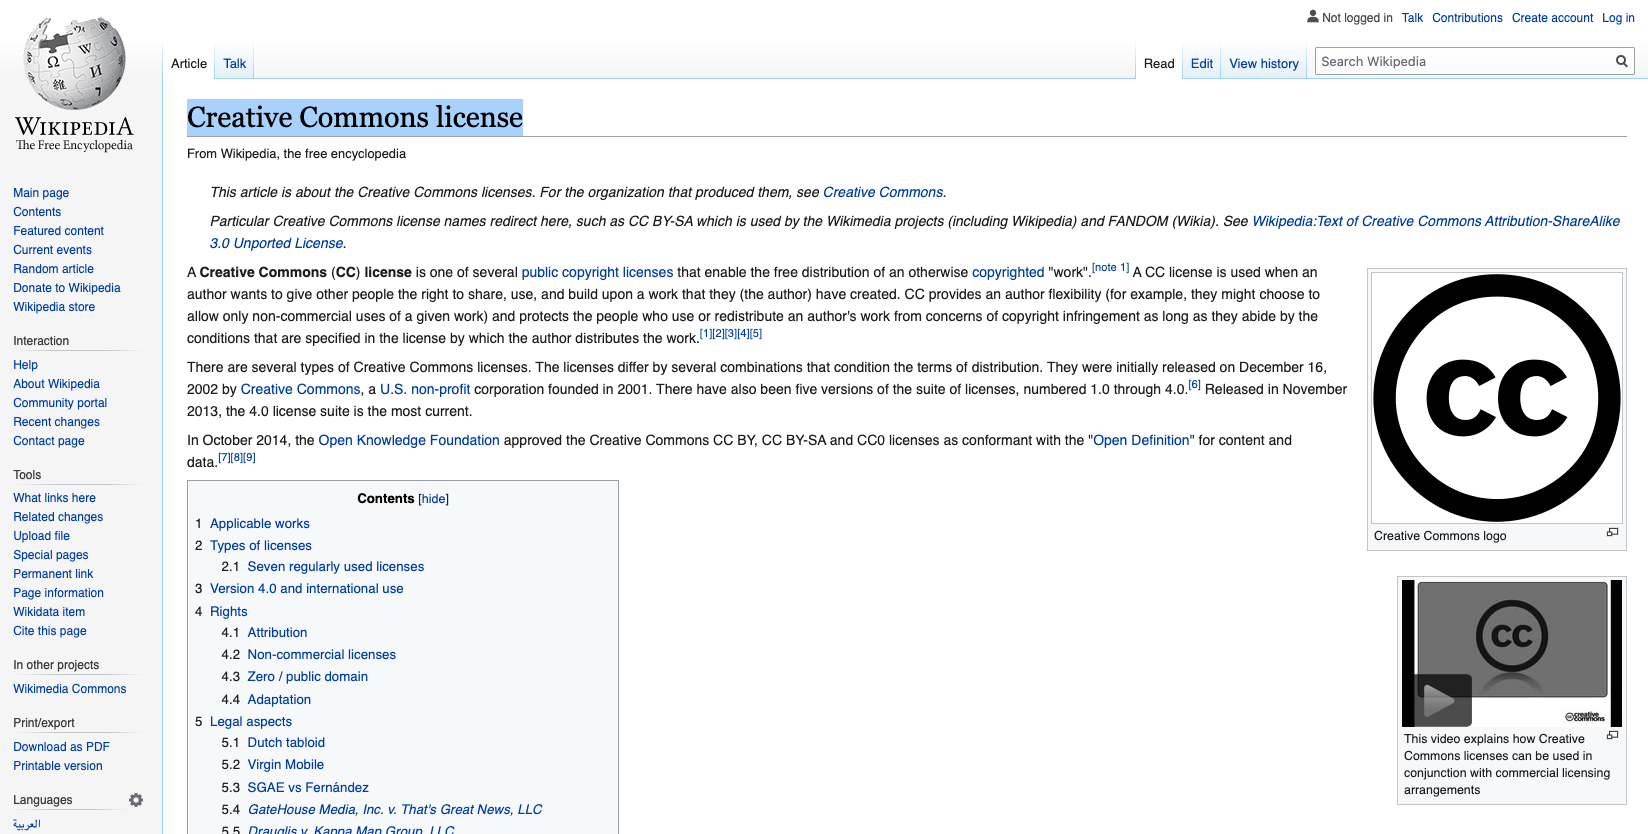Jump to the Rights section in Contents
This screenshot has height=834, width=1648.
pyautogui.click(x=228, y=612)
